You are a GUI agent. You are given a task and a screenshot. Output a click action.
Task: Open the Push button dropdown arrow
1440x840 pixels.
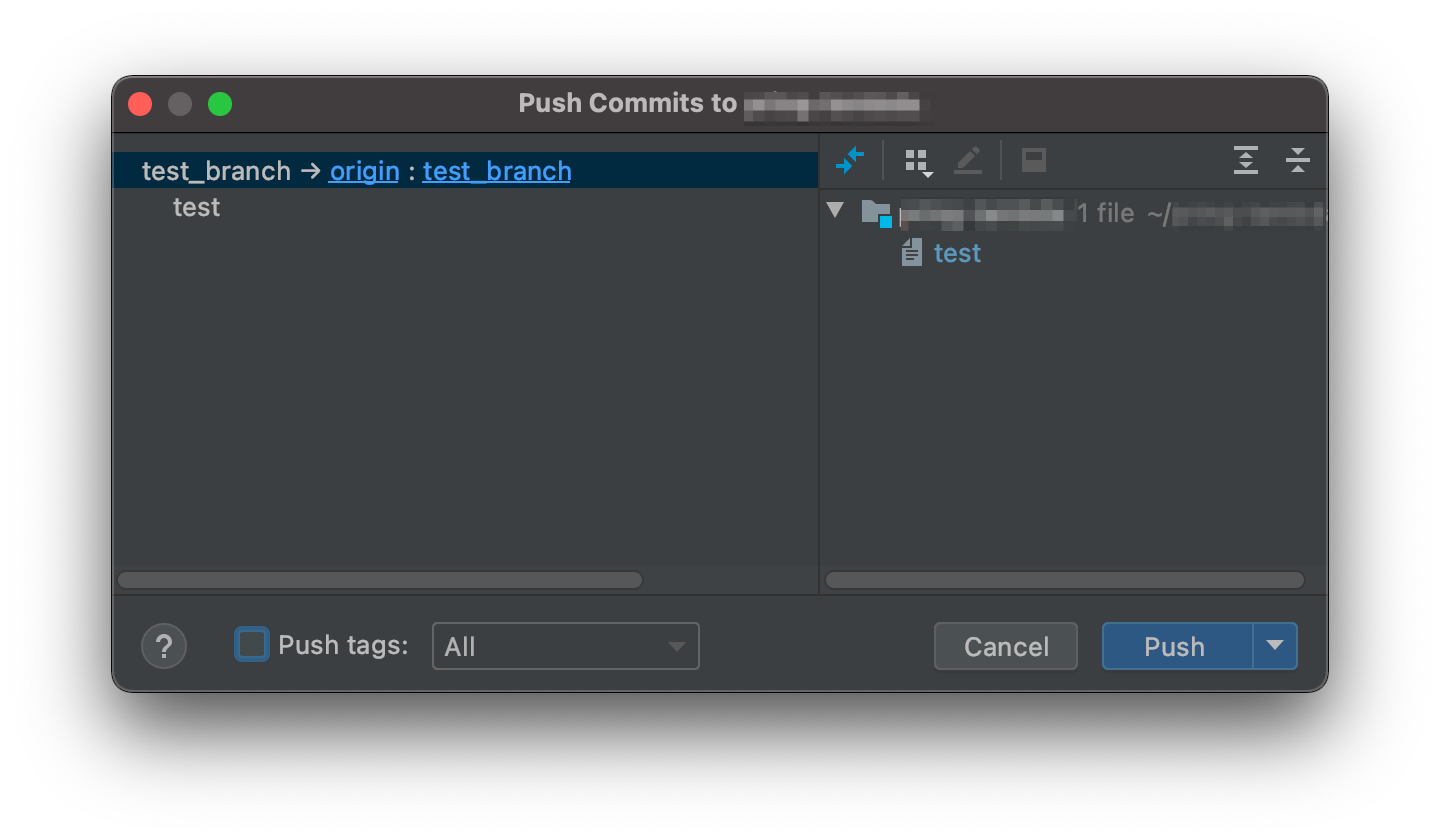coord(1275,646)
